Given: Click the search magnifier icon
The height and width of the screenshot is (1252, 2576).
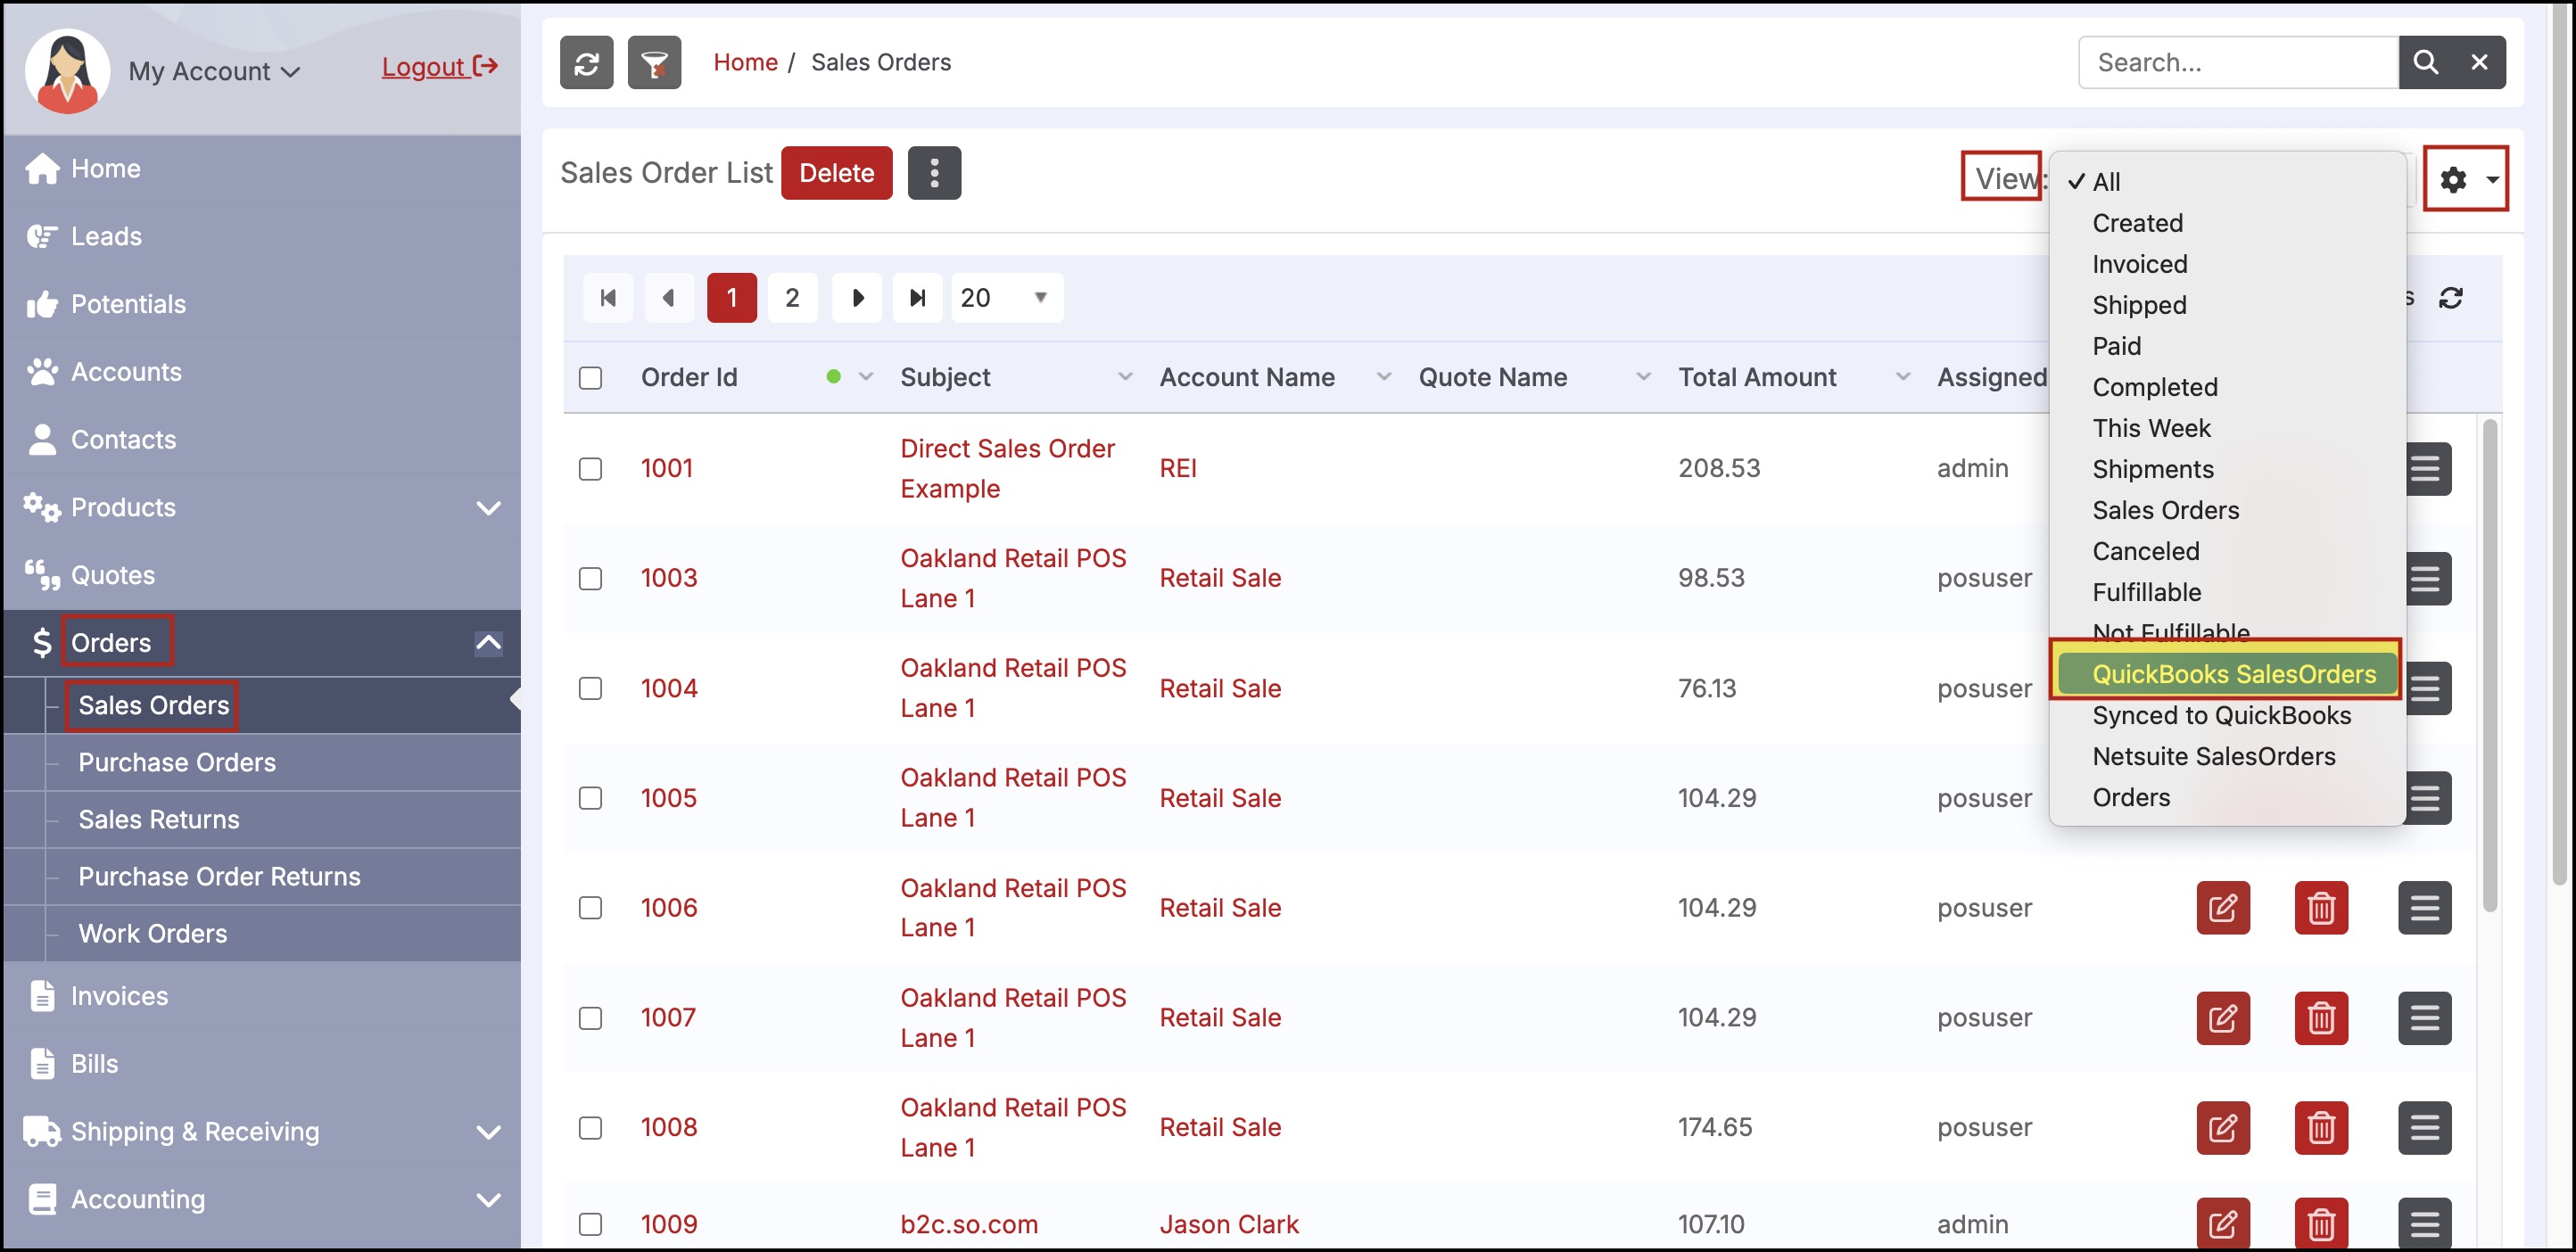Looking at the screenshot, I should (x=2425, y=63).
